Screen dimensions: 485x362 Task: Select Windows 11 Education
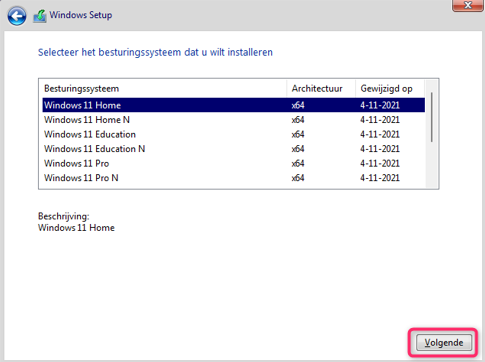pyautogui.click(x=233, y=134)
